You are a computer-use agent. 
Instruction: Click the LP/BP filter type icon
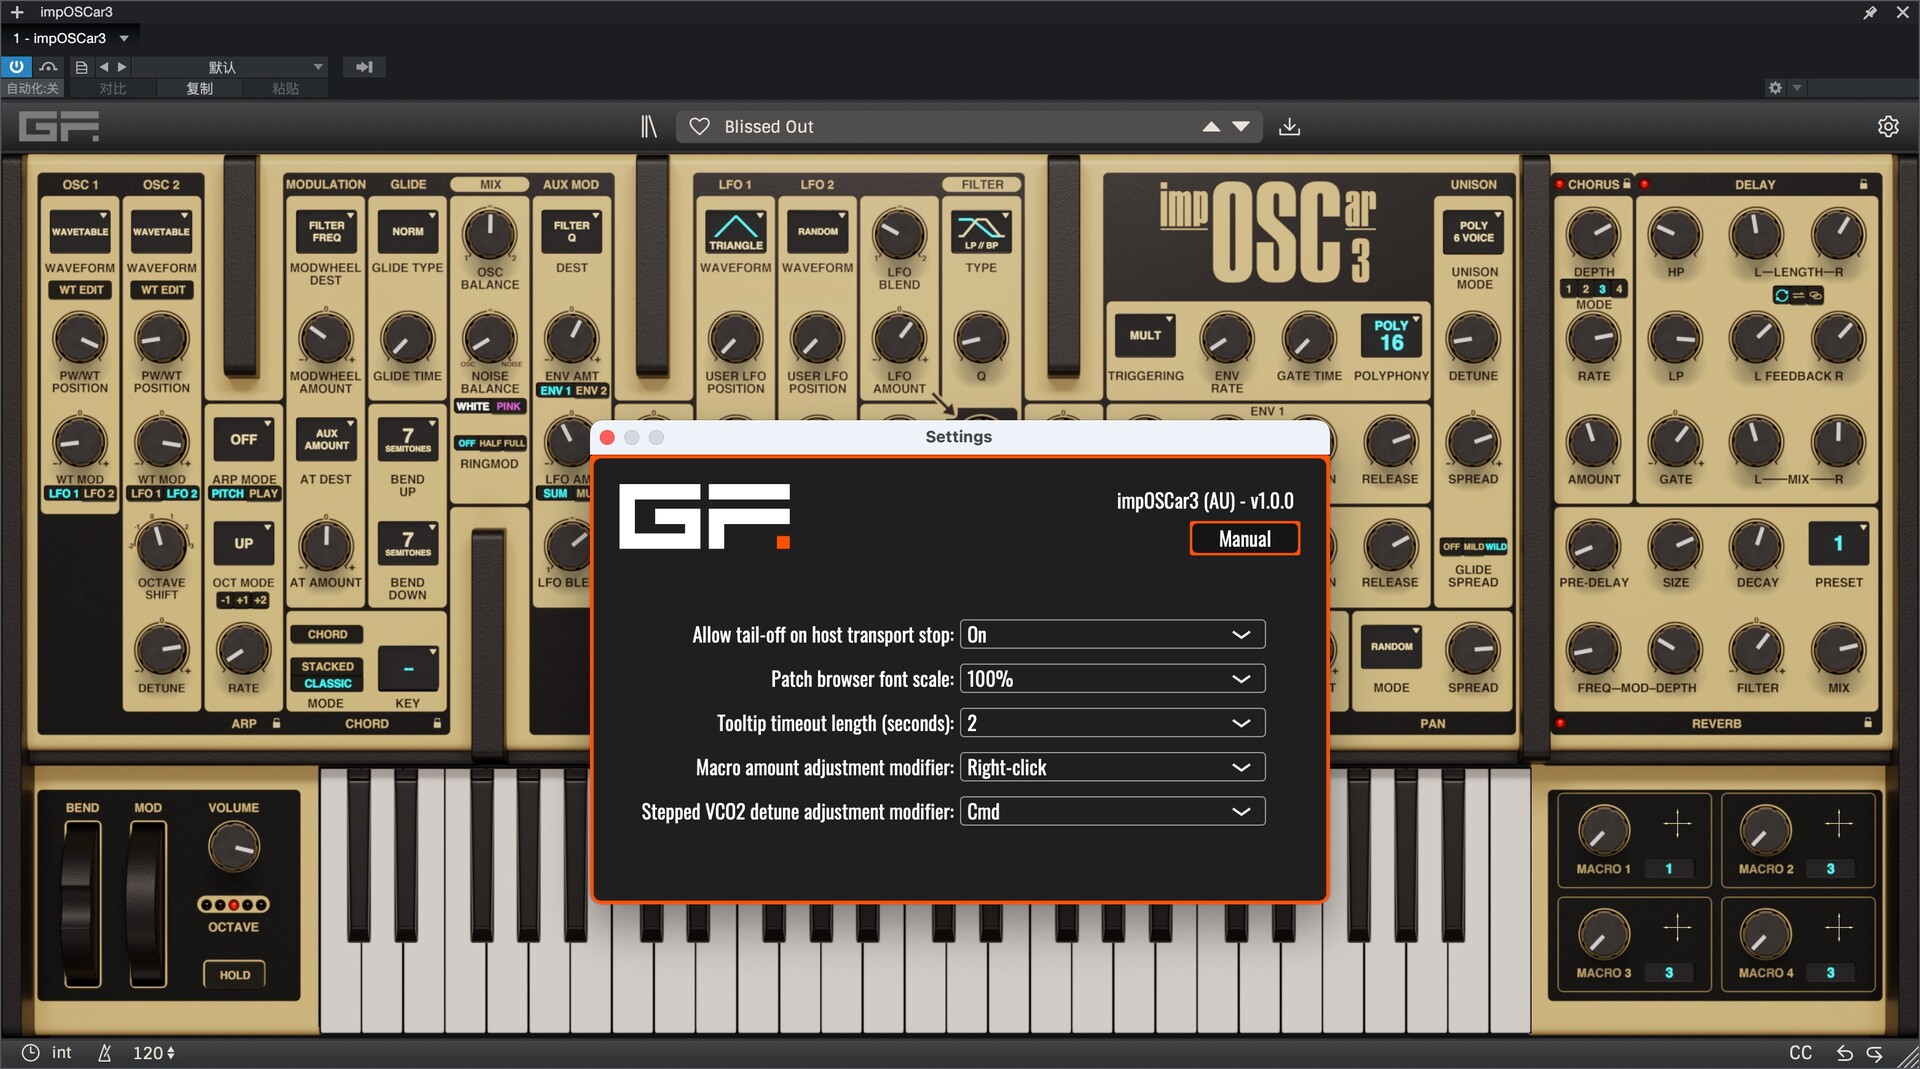coord(980,231)
